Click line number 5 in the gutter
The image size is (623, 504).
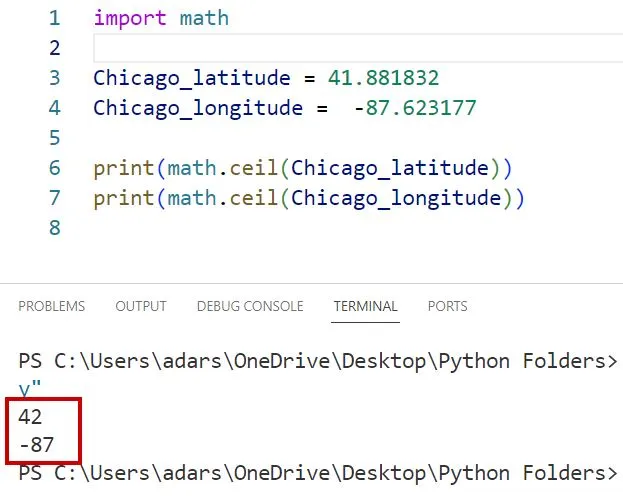pos(54,138)
